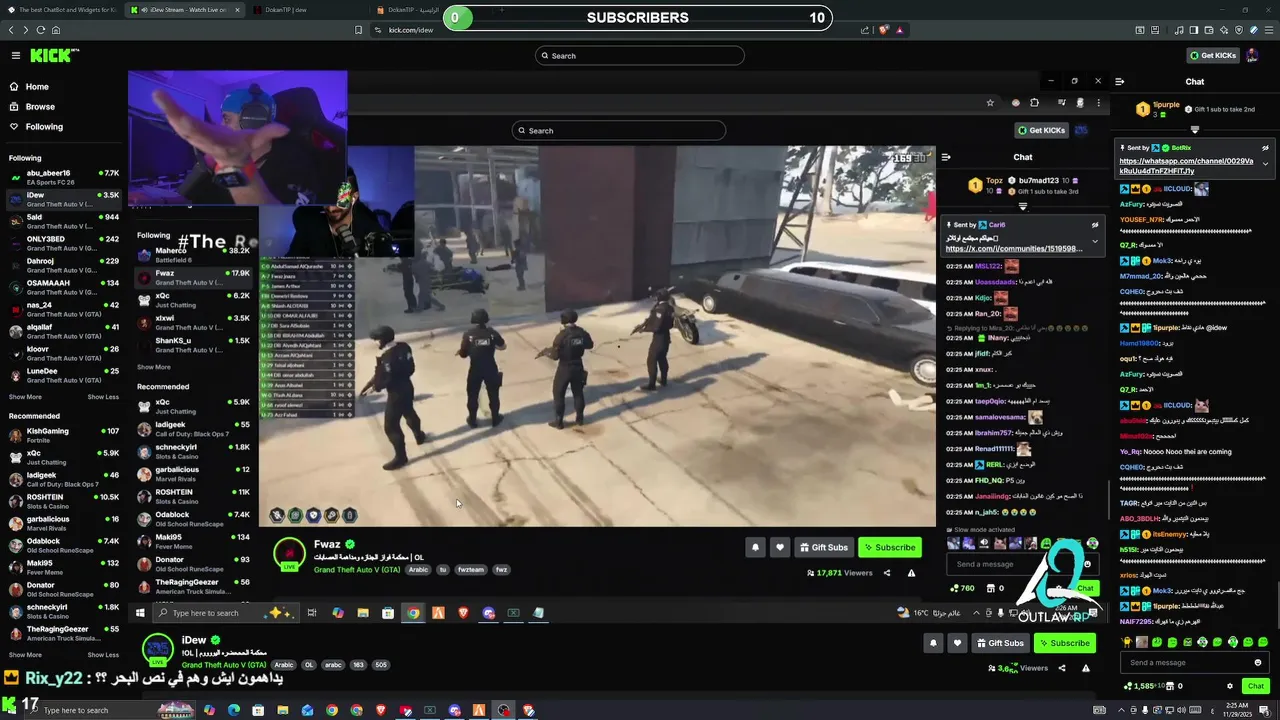
Task: Open emoji picker in outer chat
Action: pos(1258,663)
